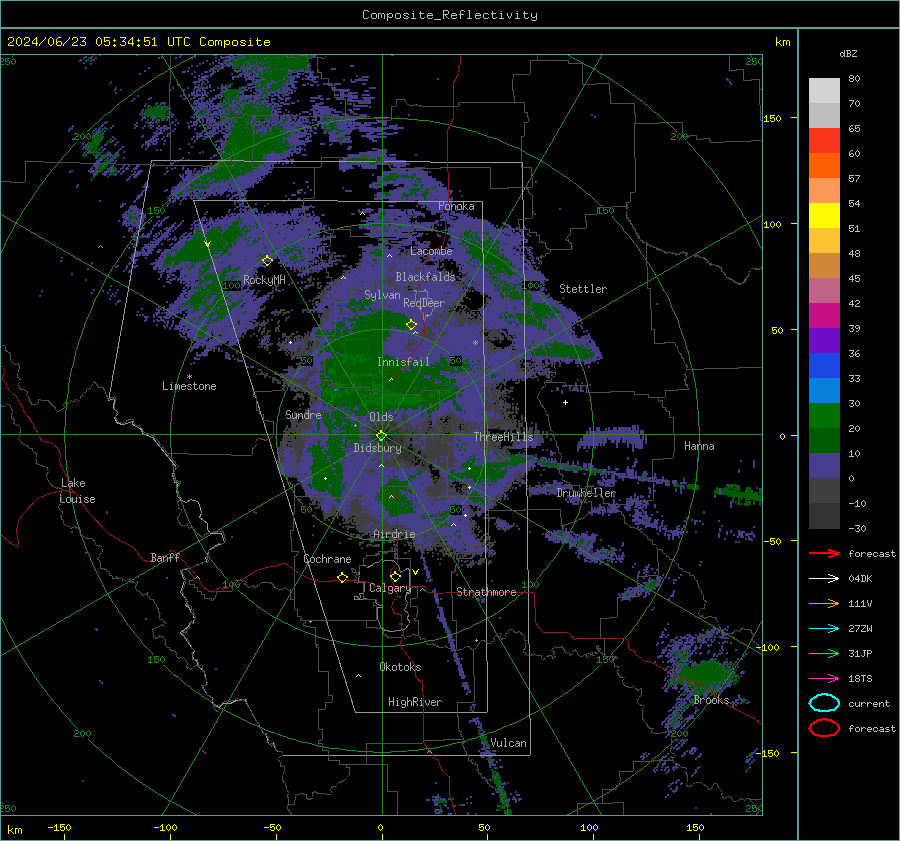The image size is (900, 841).
Task: Click the Cochrane town label
Action: [x=327, y=559]
